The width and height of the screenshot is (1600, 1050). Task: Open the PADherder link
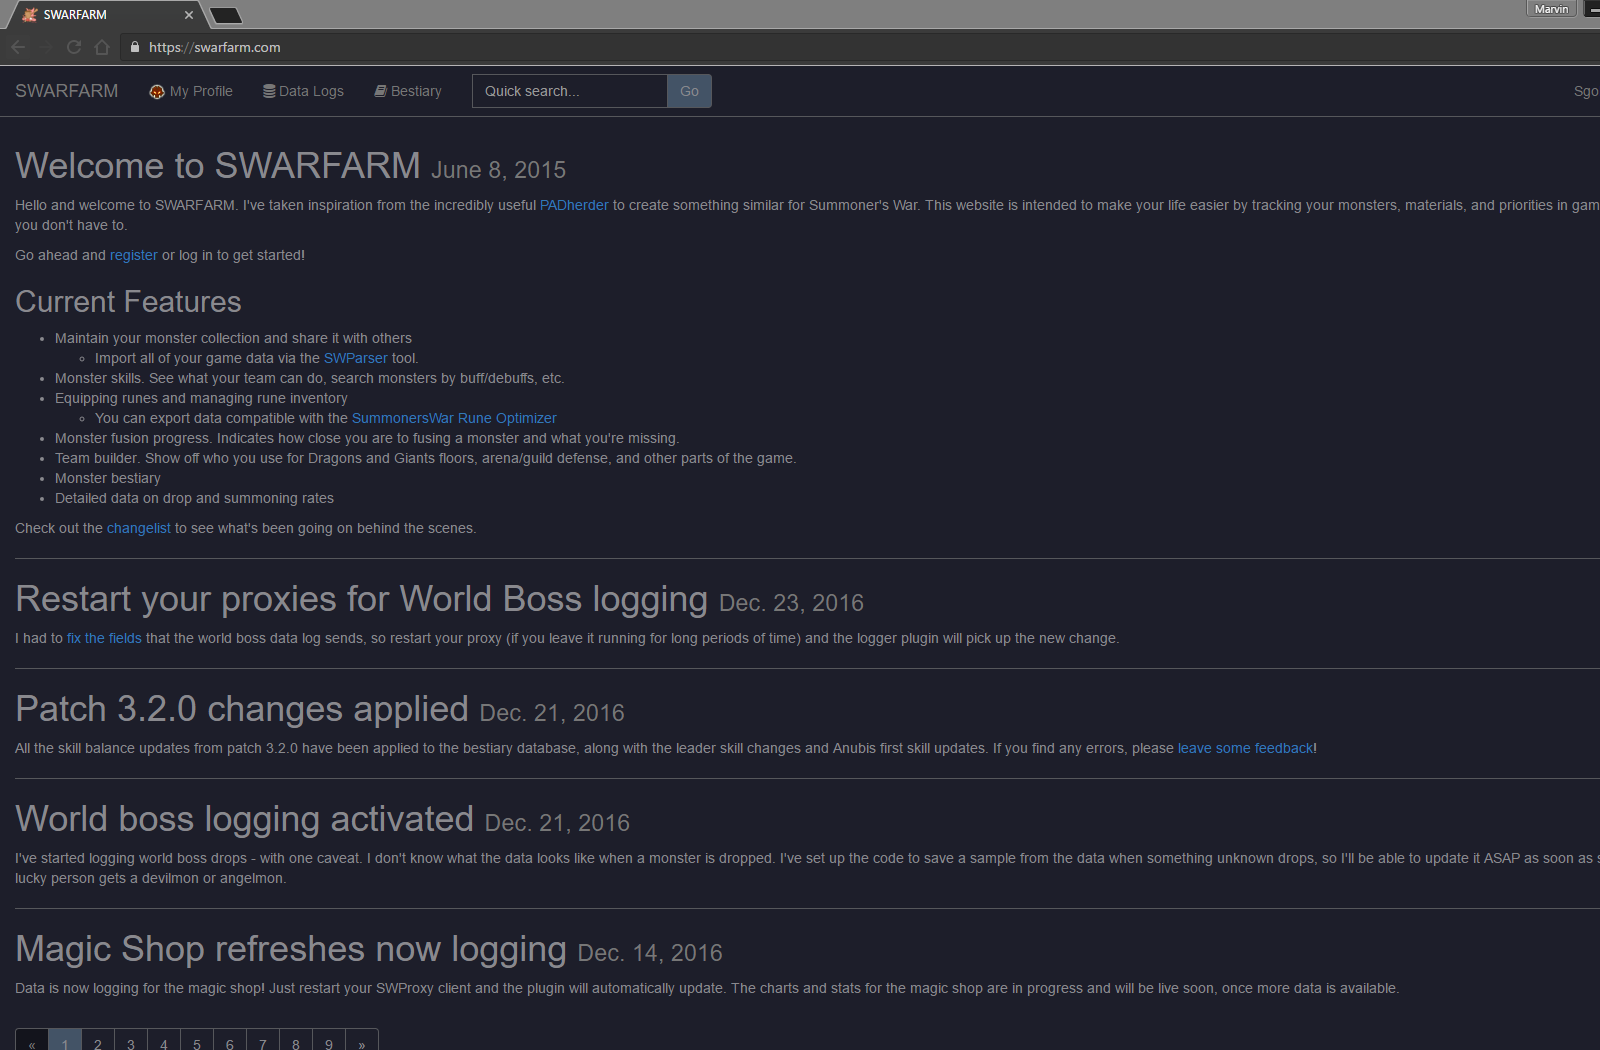pyautogui.click(x=574, y=205)
